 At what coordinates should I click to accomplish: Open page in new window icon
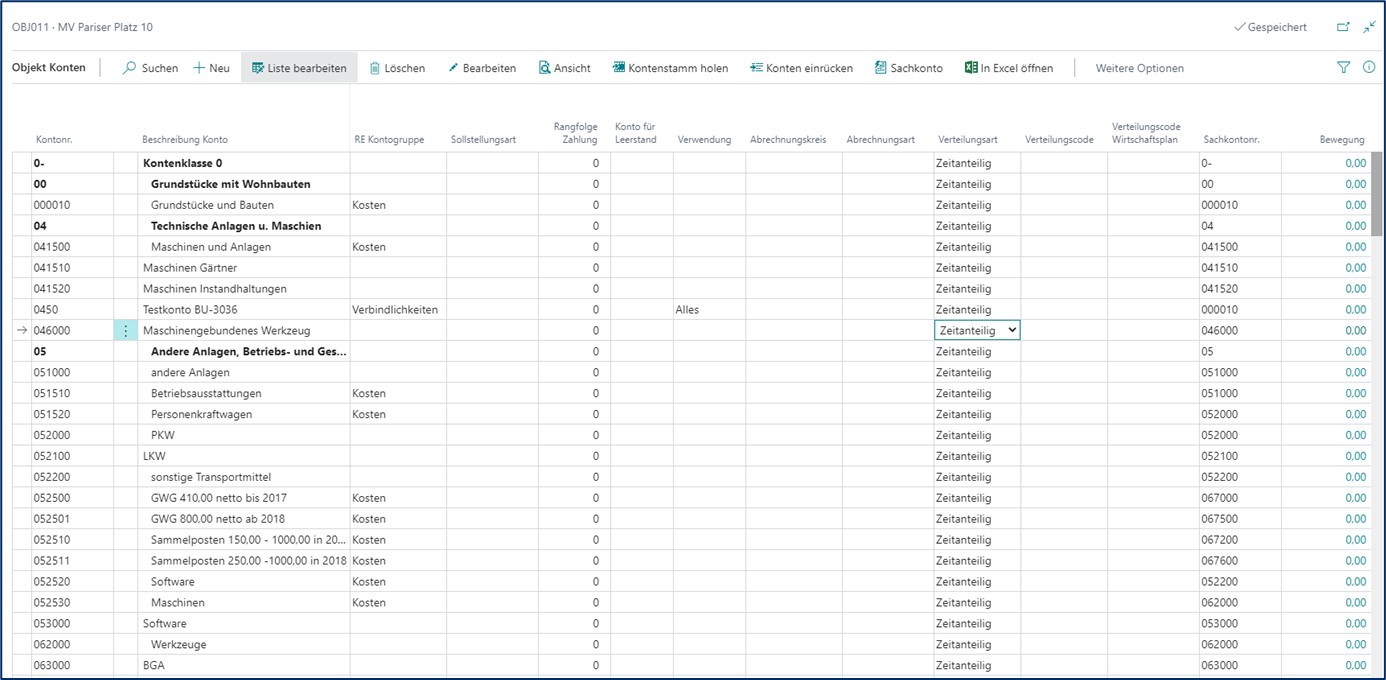click(1343, 27)
